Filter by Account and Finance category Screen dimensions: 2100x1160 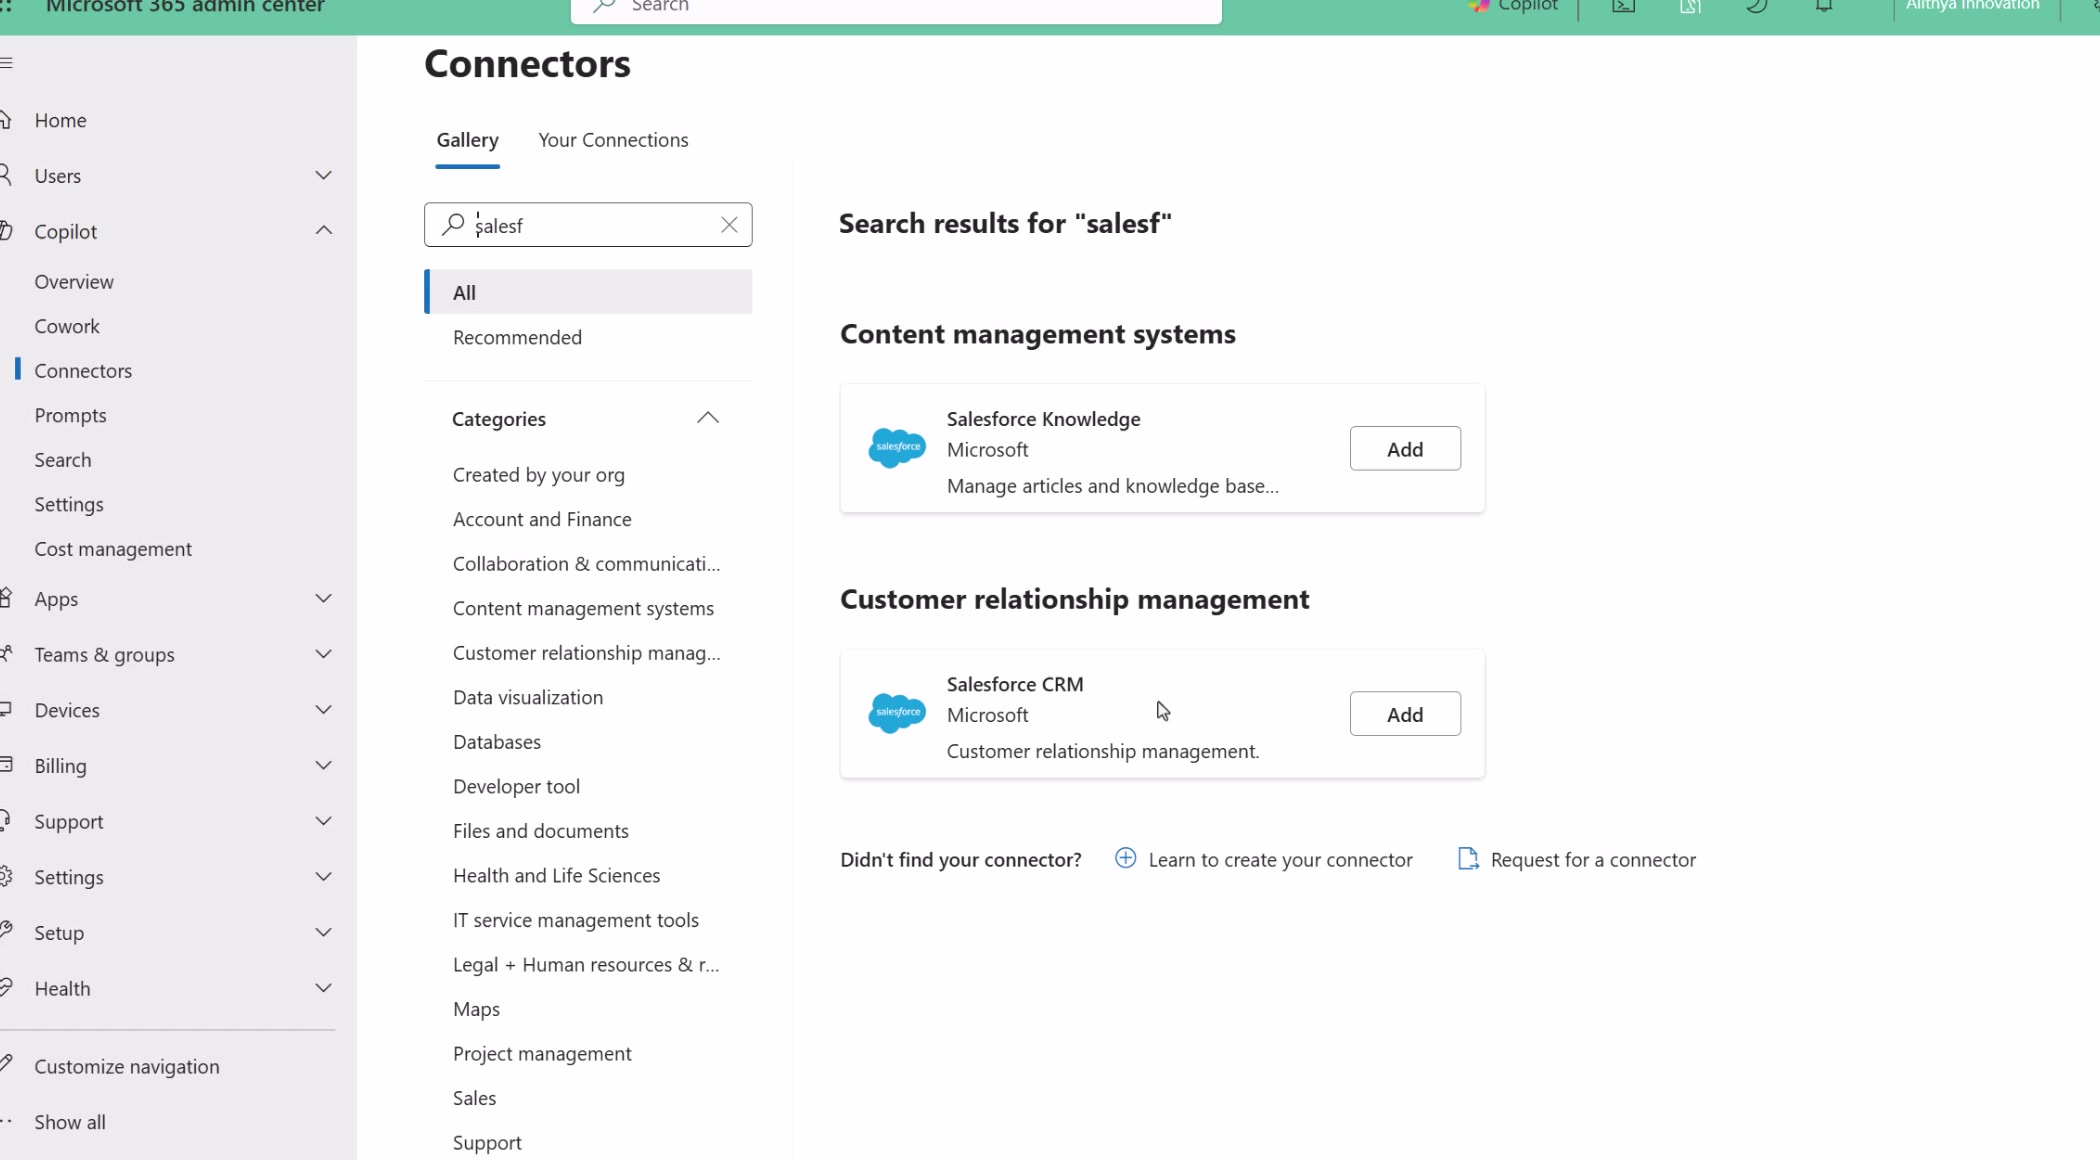[x=542, y=519]
